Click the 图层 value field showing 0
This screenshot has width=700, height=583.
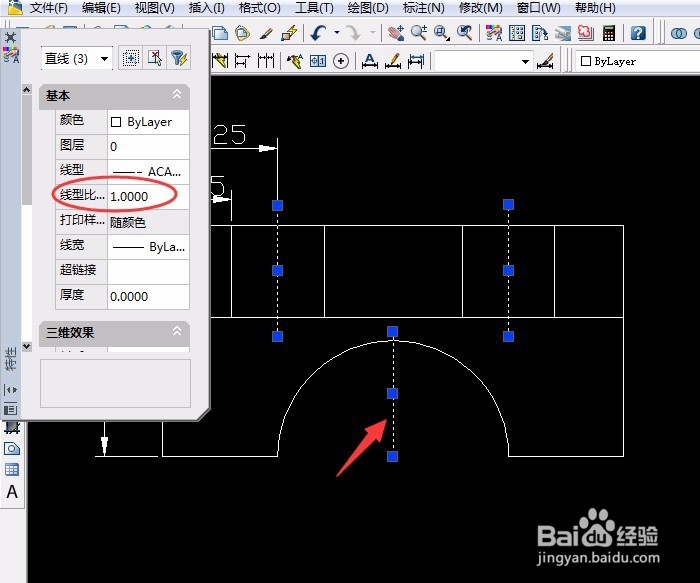click(x=148, y=146)
